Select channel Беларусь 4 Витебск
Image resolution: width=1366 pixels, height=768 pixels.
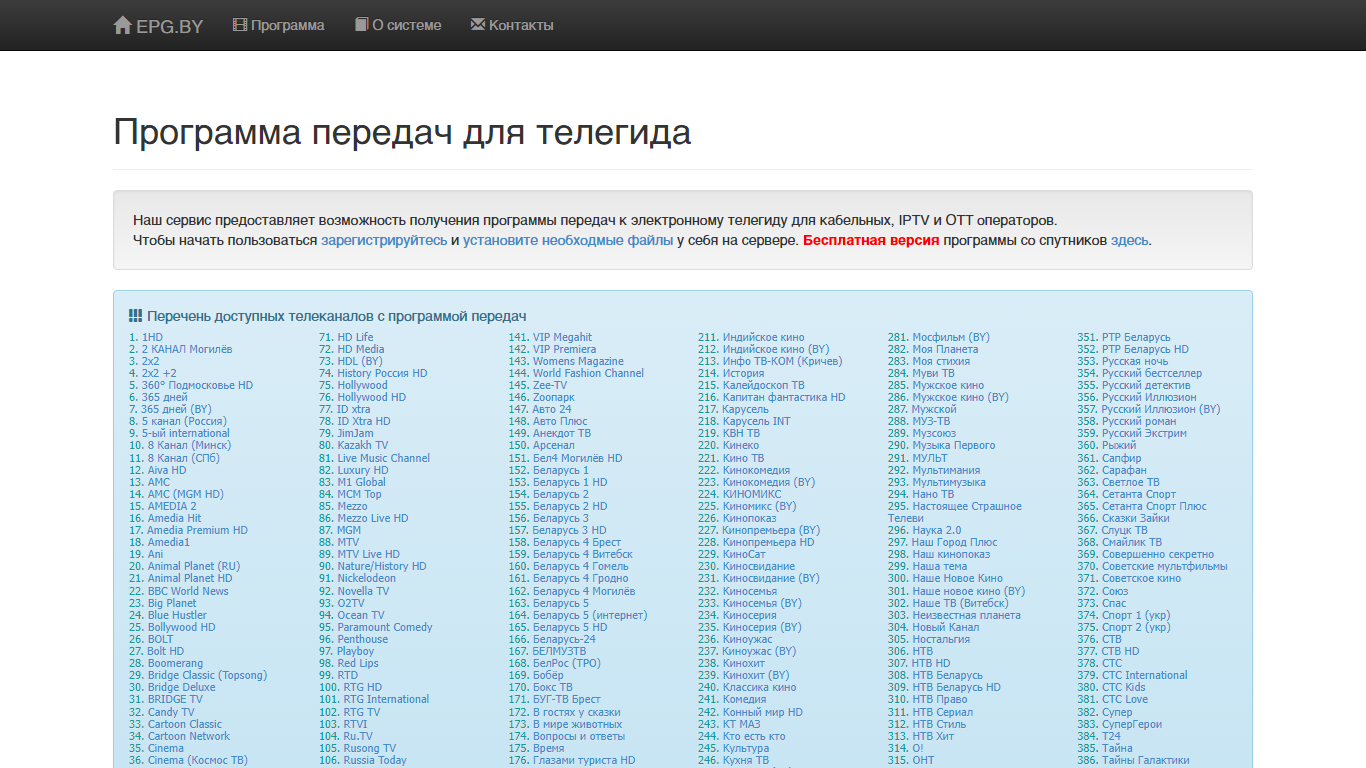(x=582, y=554)
